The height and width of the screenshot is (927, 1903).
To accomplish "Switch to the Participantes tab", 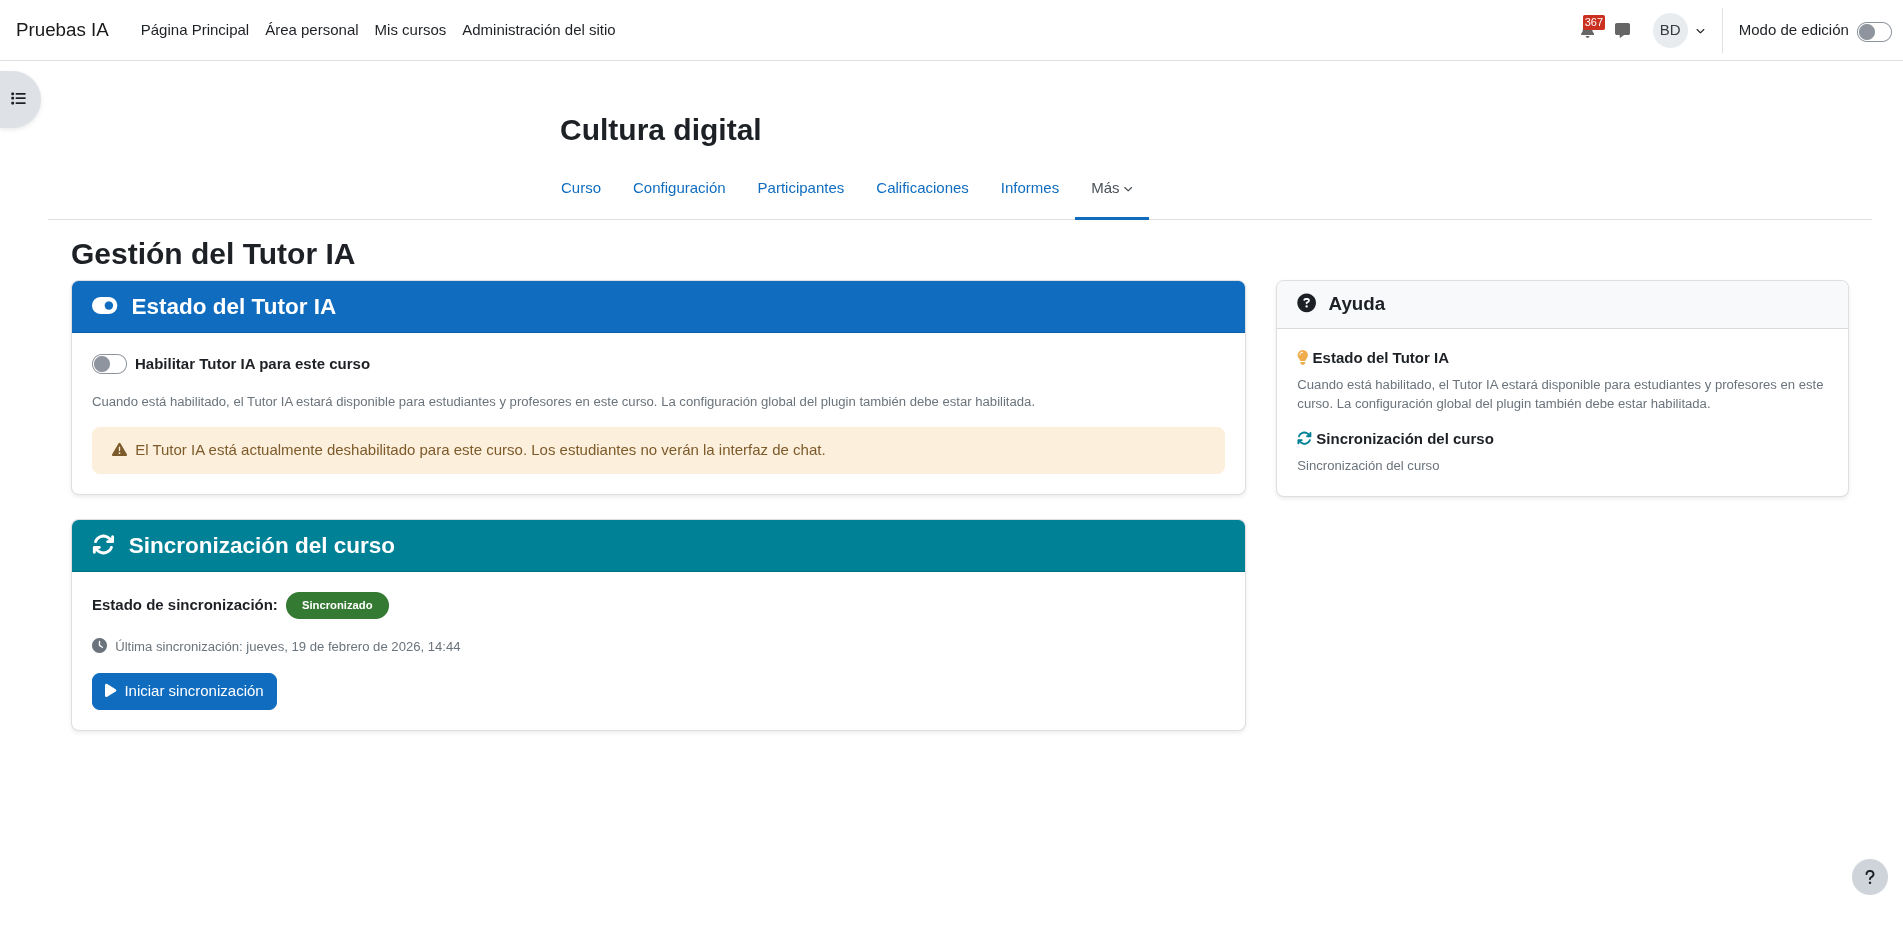I will pos(800,188).
